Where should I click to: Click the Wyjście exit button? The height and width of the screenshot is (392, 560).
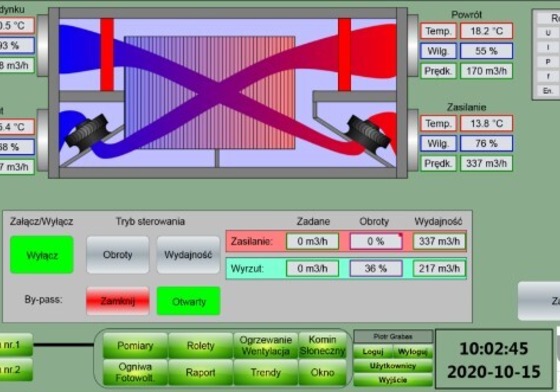[393, 380]
